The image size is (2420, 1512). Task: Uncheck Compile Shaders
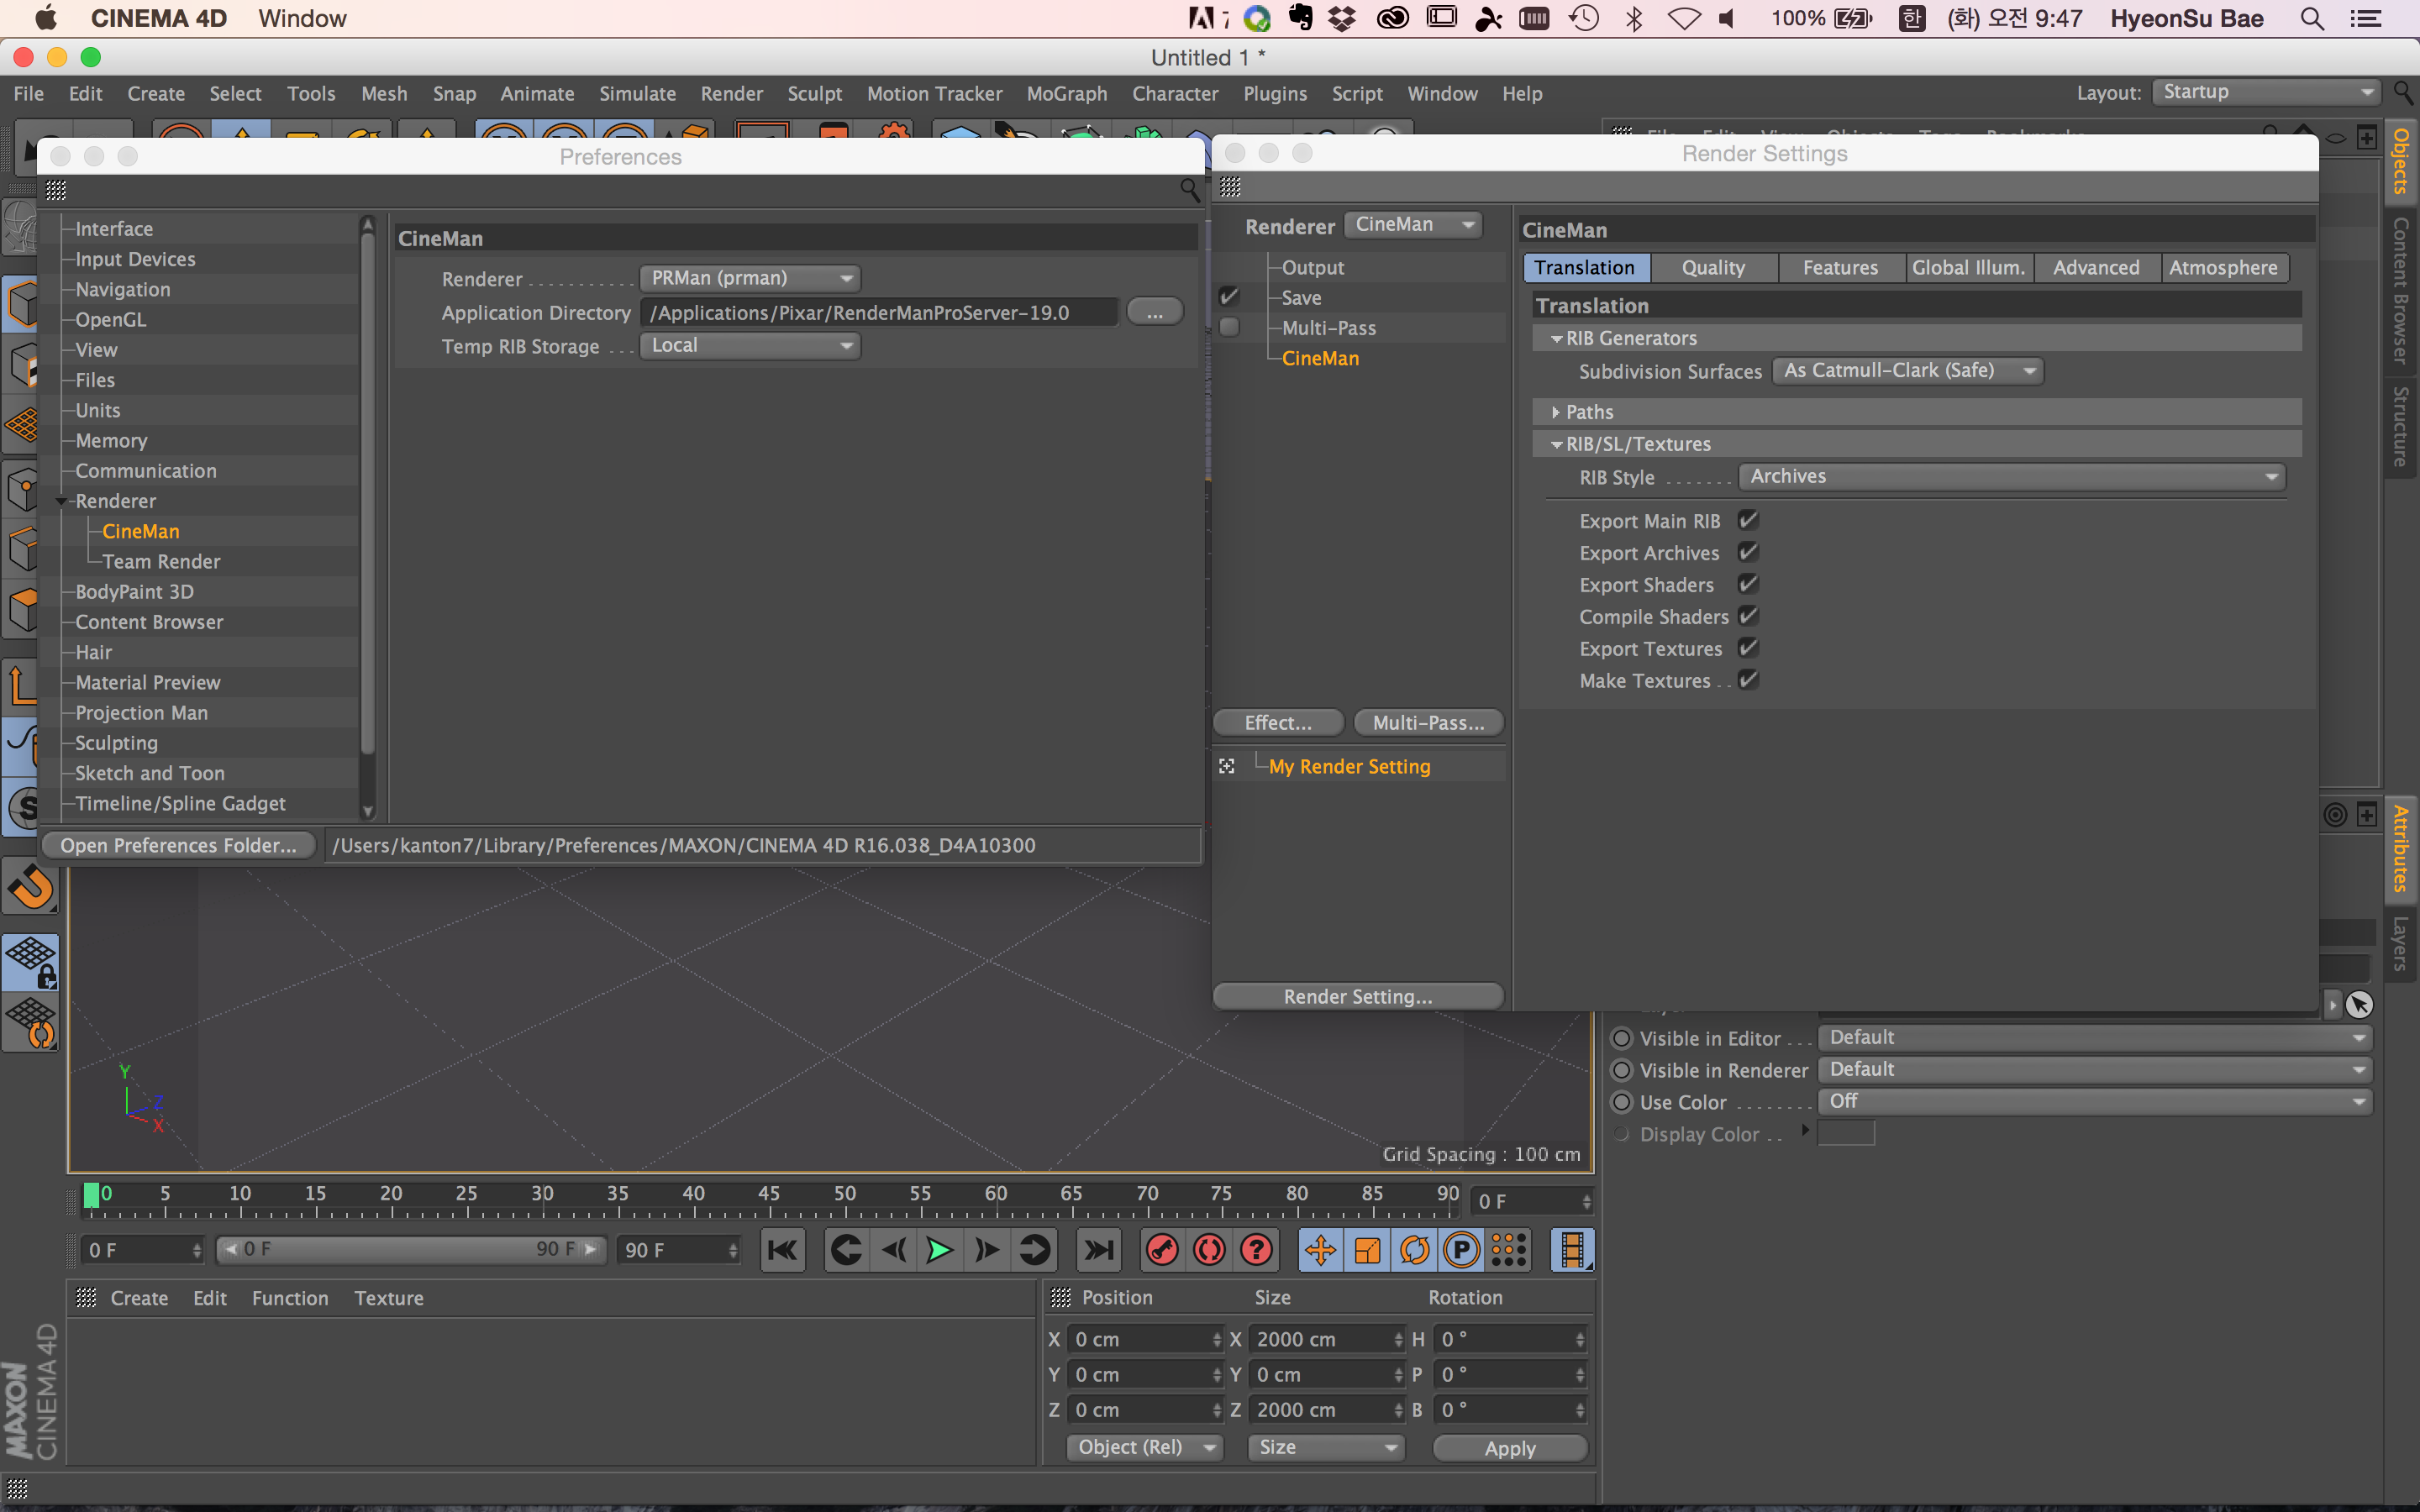pos(1748,616)
